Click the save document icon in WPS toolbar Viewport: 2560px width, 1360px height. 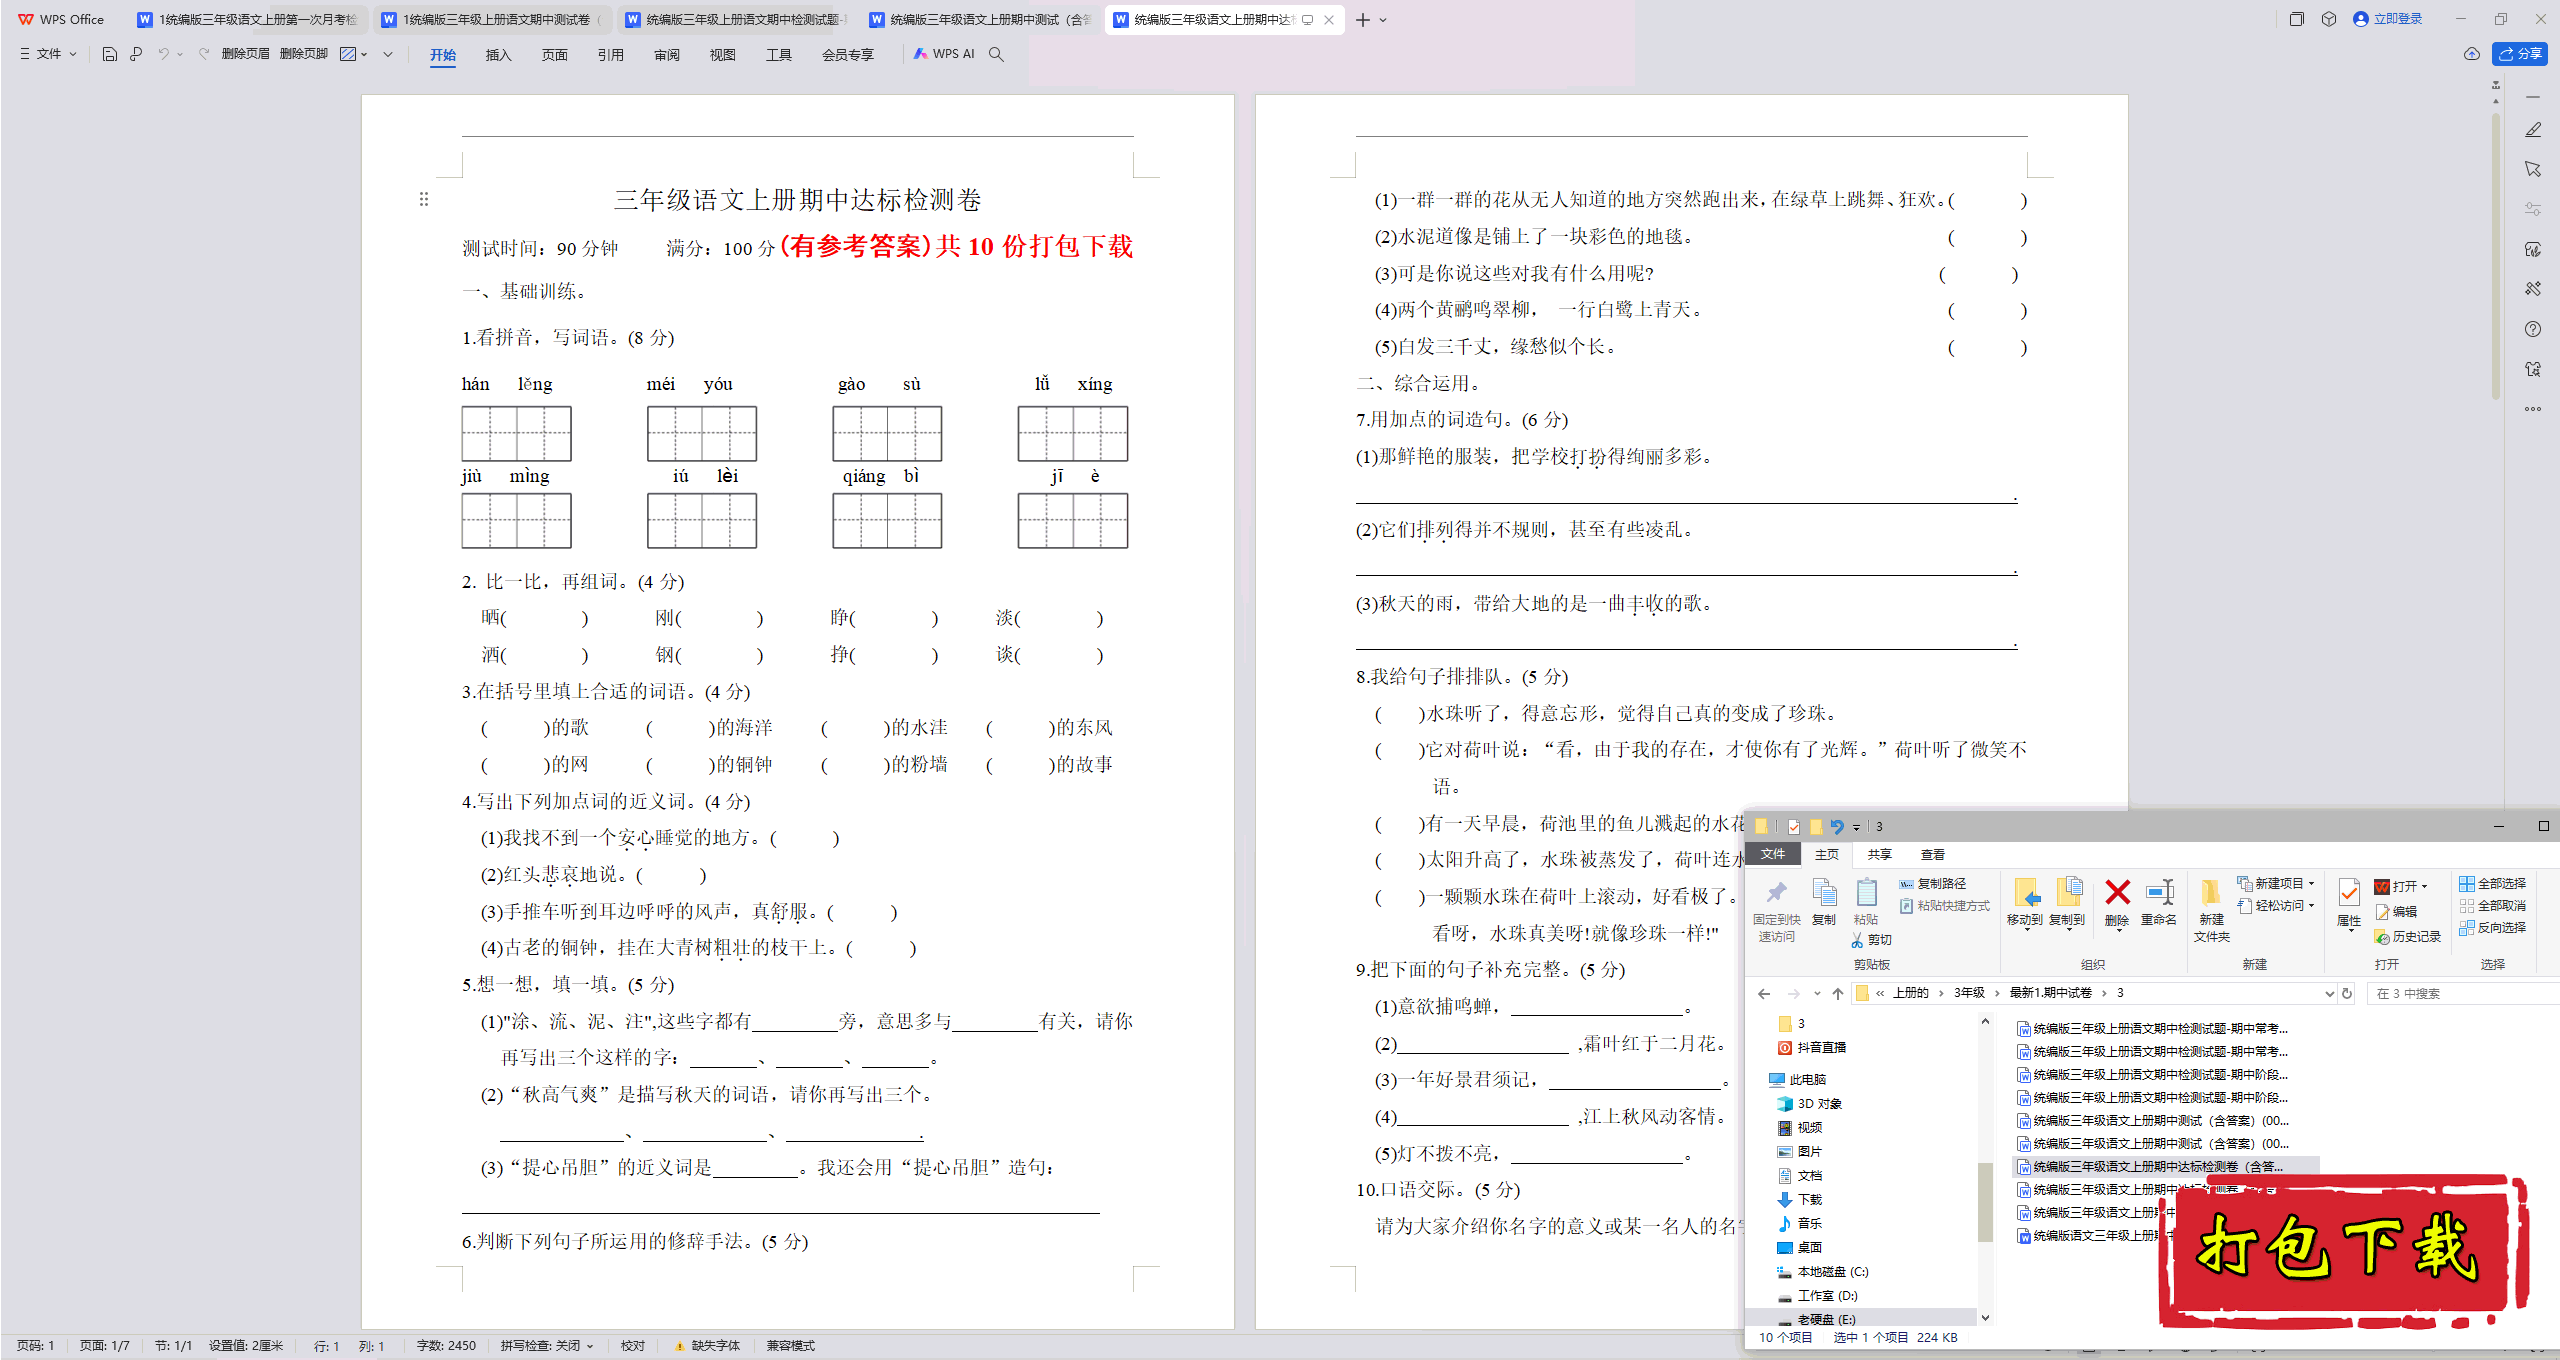pos(110,54)
